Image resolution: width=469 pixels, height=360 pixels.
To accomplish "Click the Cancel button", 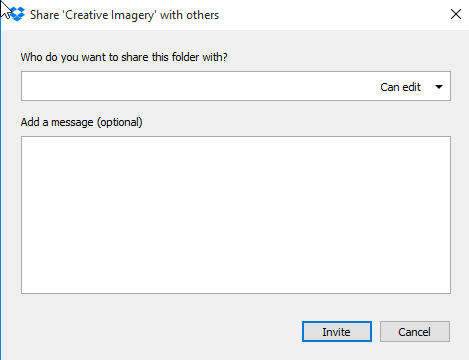I will [x=415, y=332].
